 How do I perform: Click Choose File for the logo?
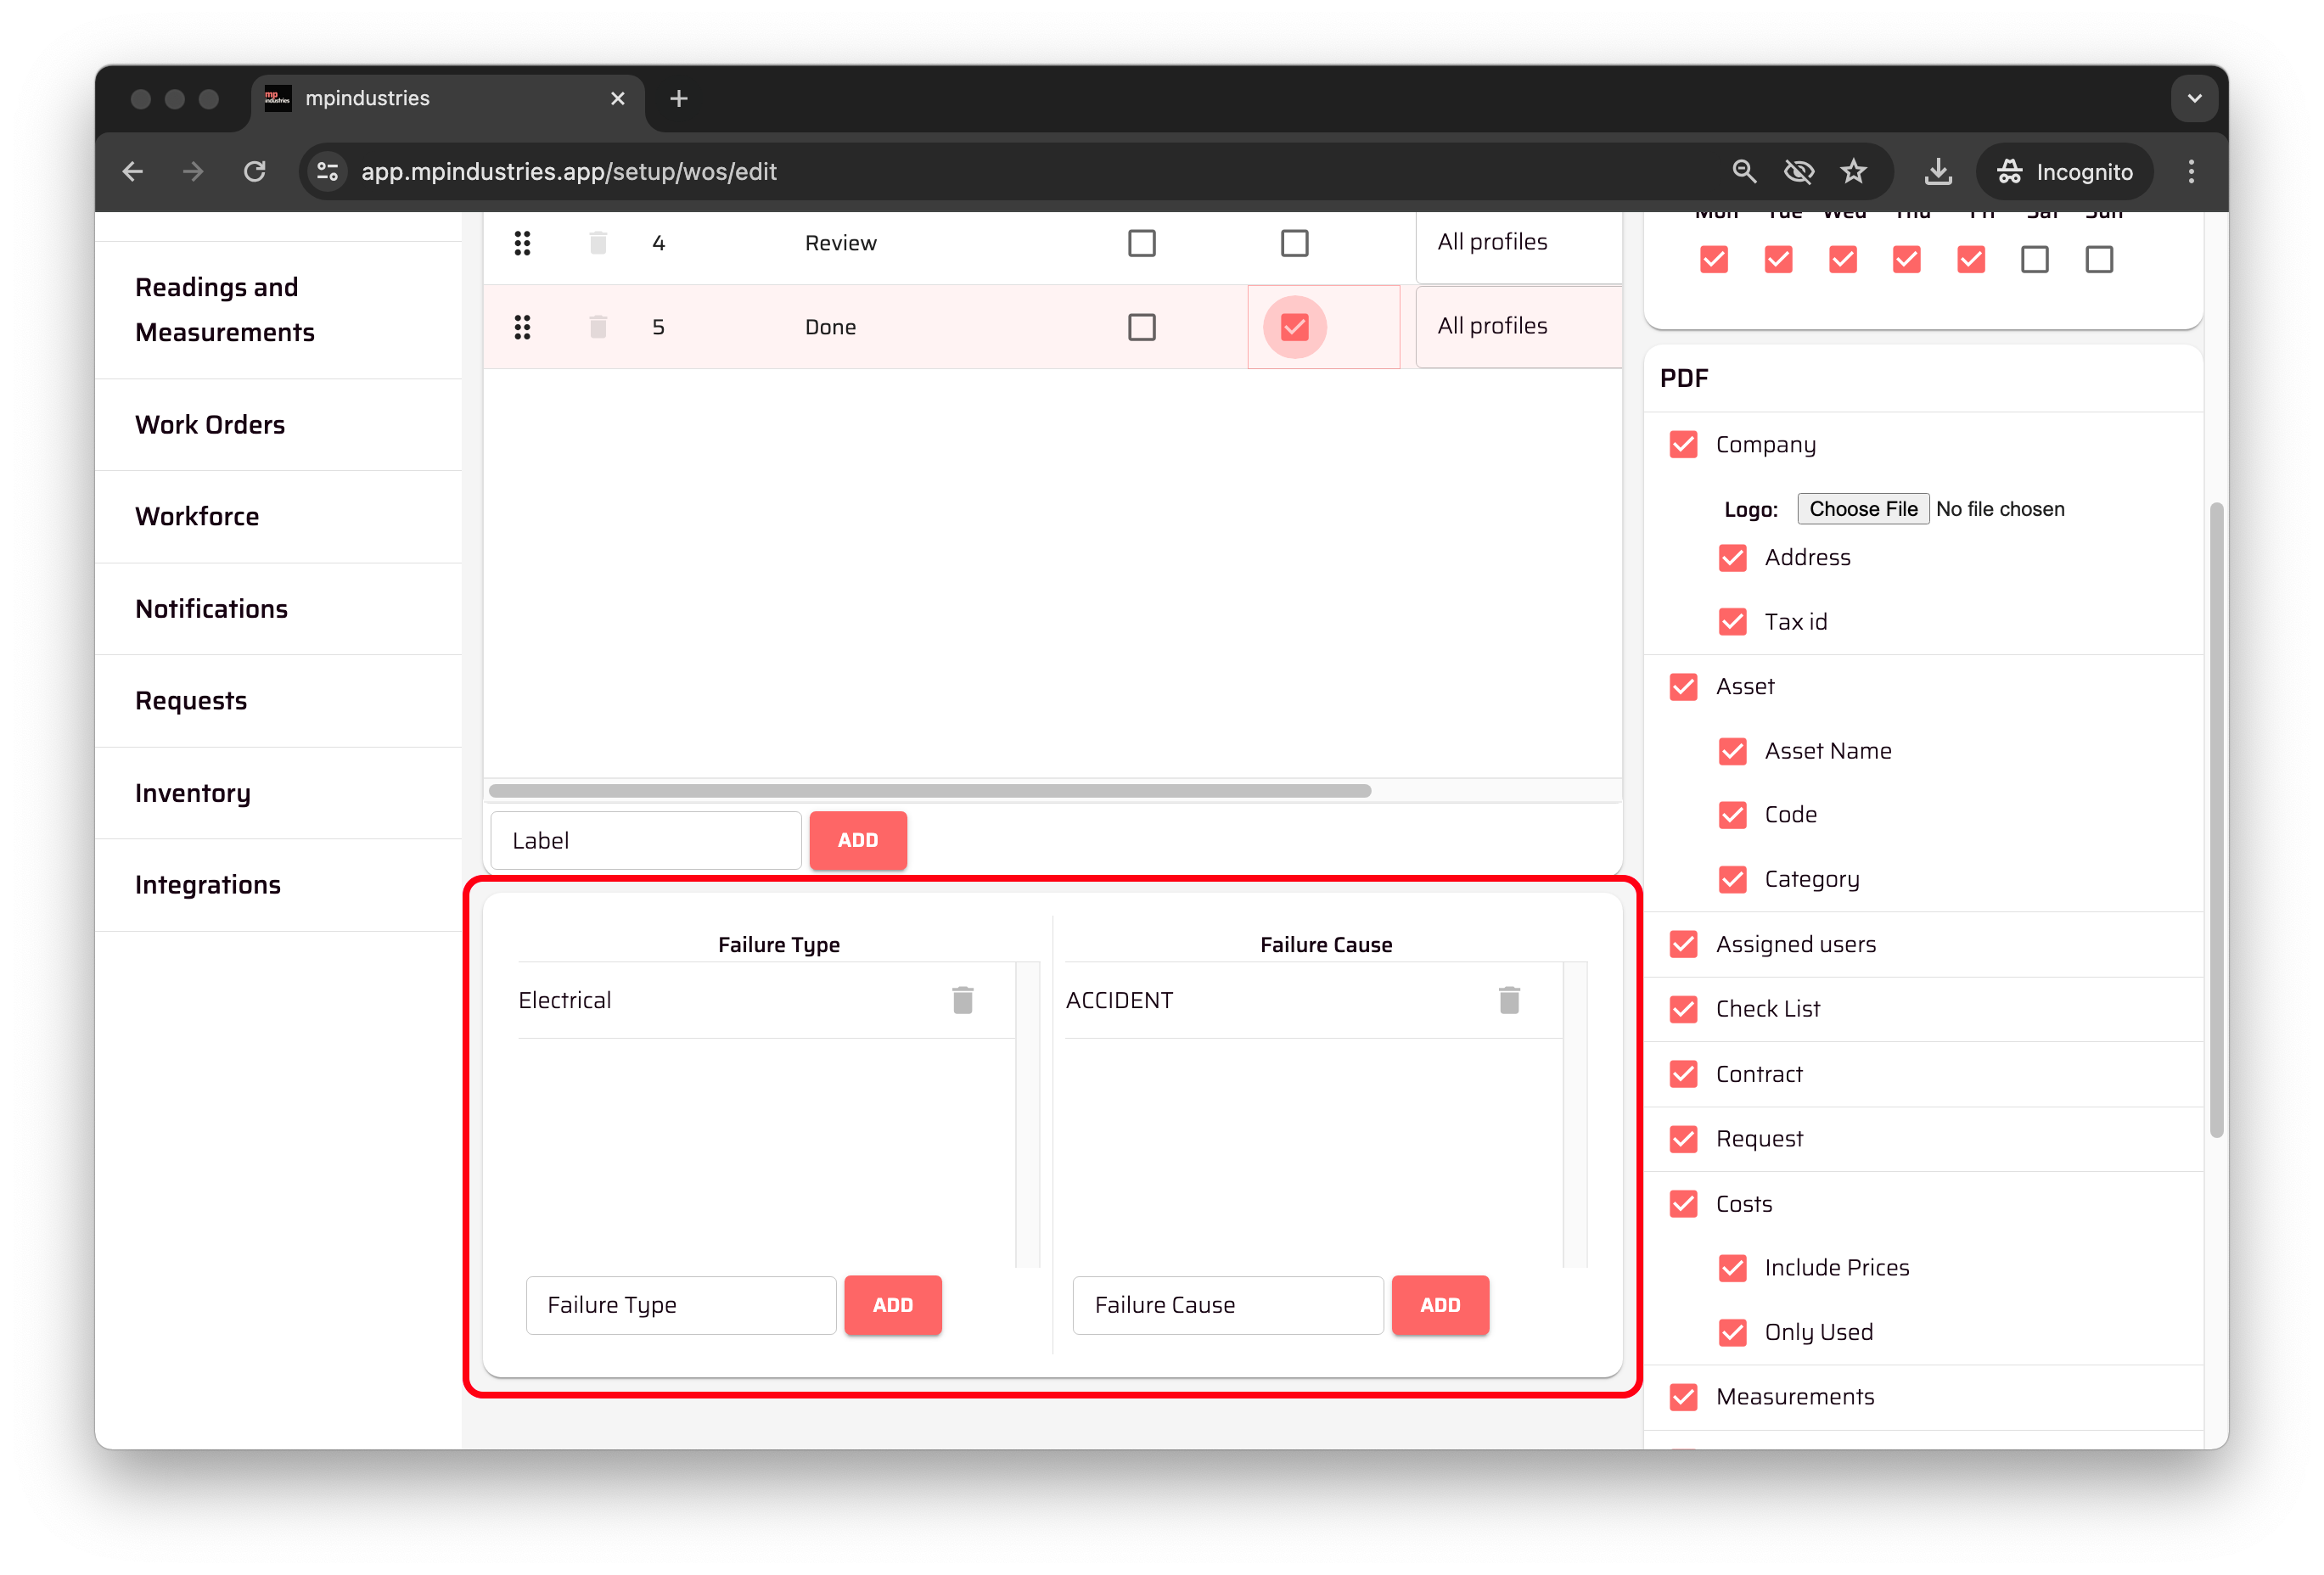pyautogui.click(x=1862, y=509)
